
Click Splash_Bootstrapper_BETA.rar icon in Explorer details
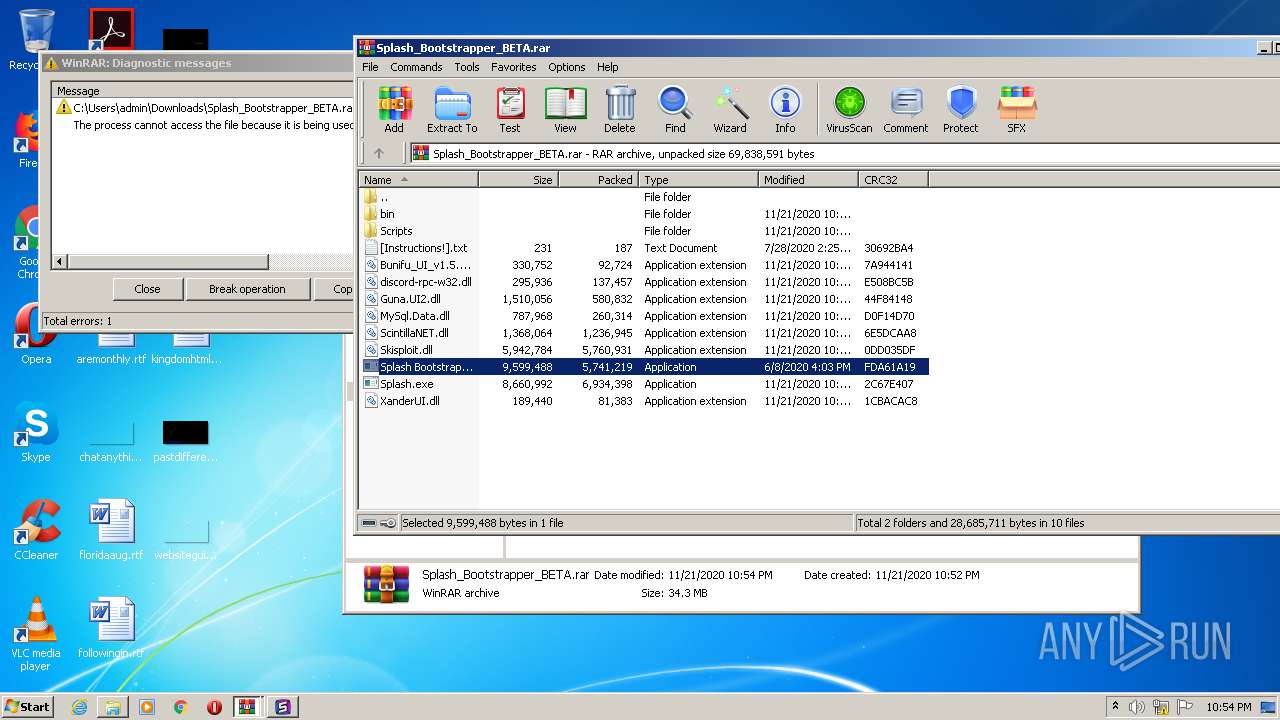pyautogui.click(x=386, y=584)
